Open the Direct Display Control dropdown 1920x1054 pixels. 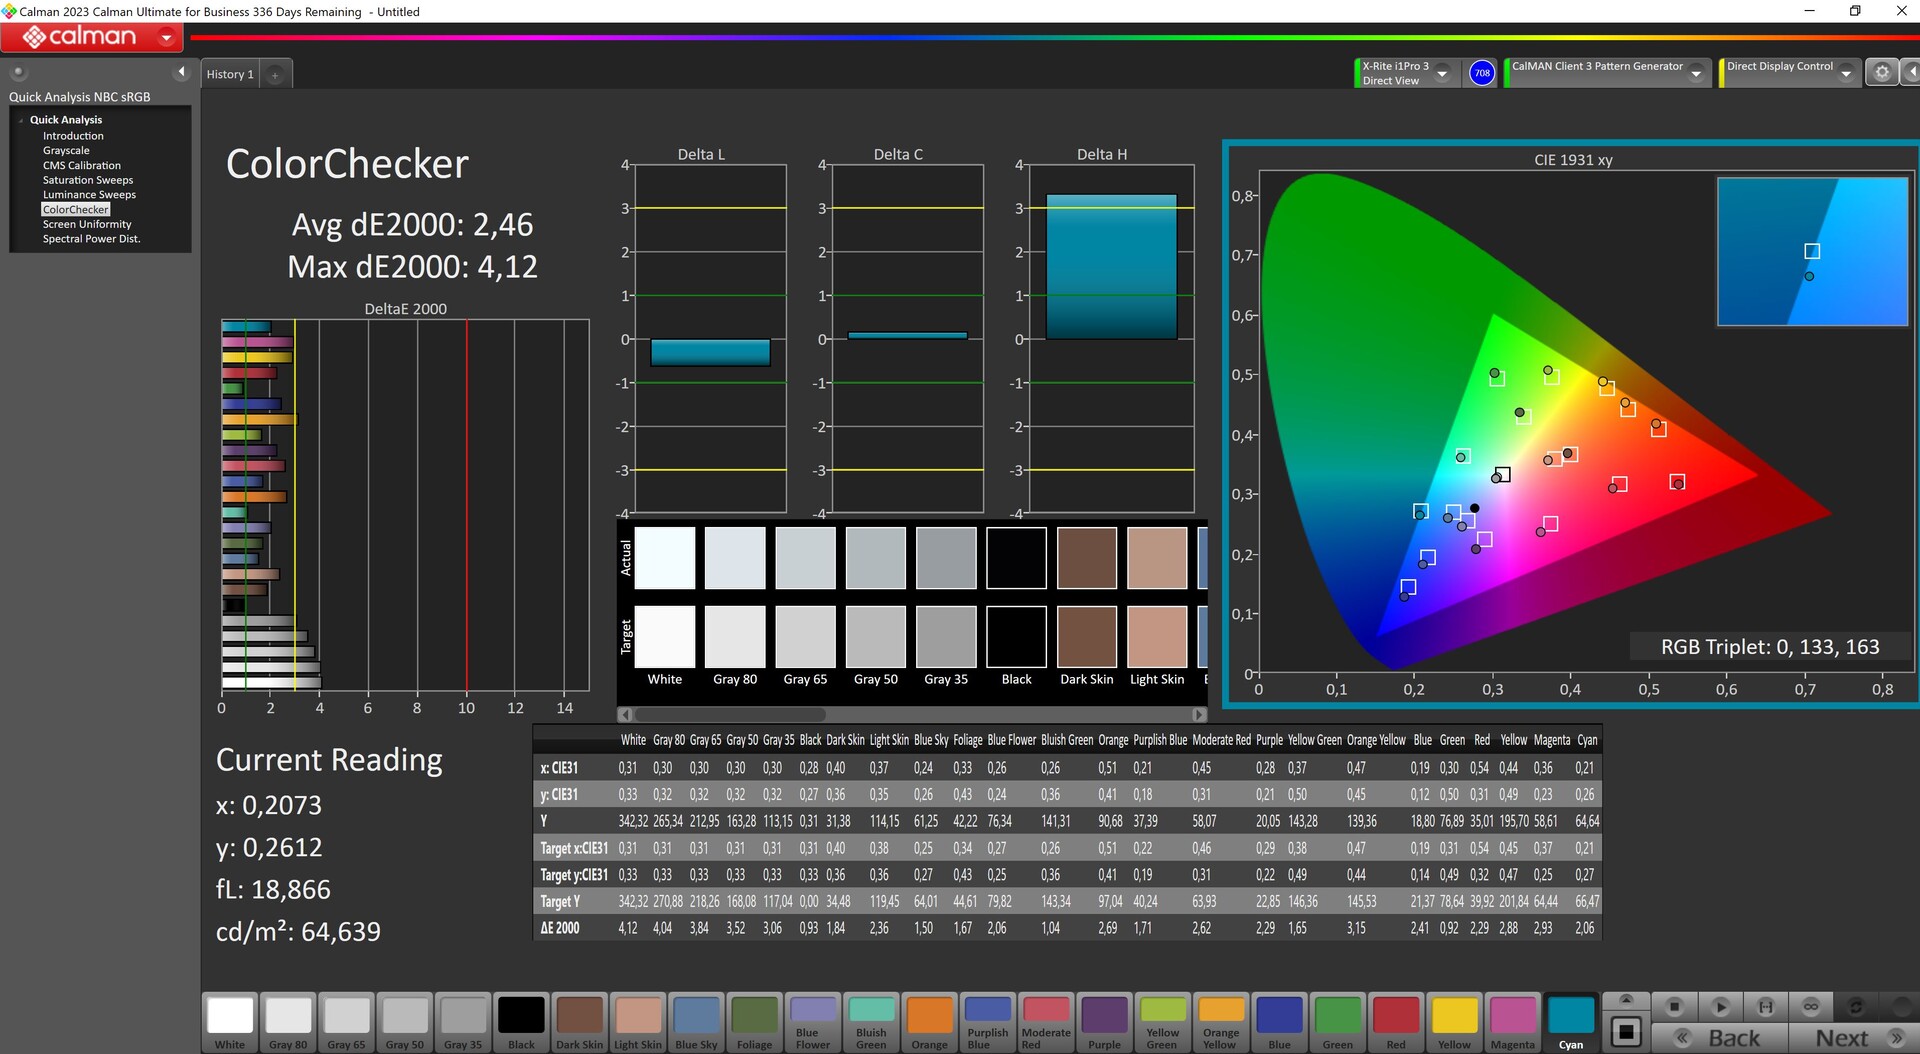[x=1846, y=74]
